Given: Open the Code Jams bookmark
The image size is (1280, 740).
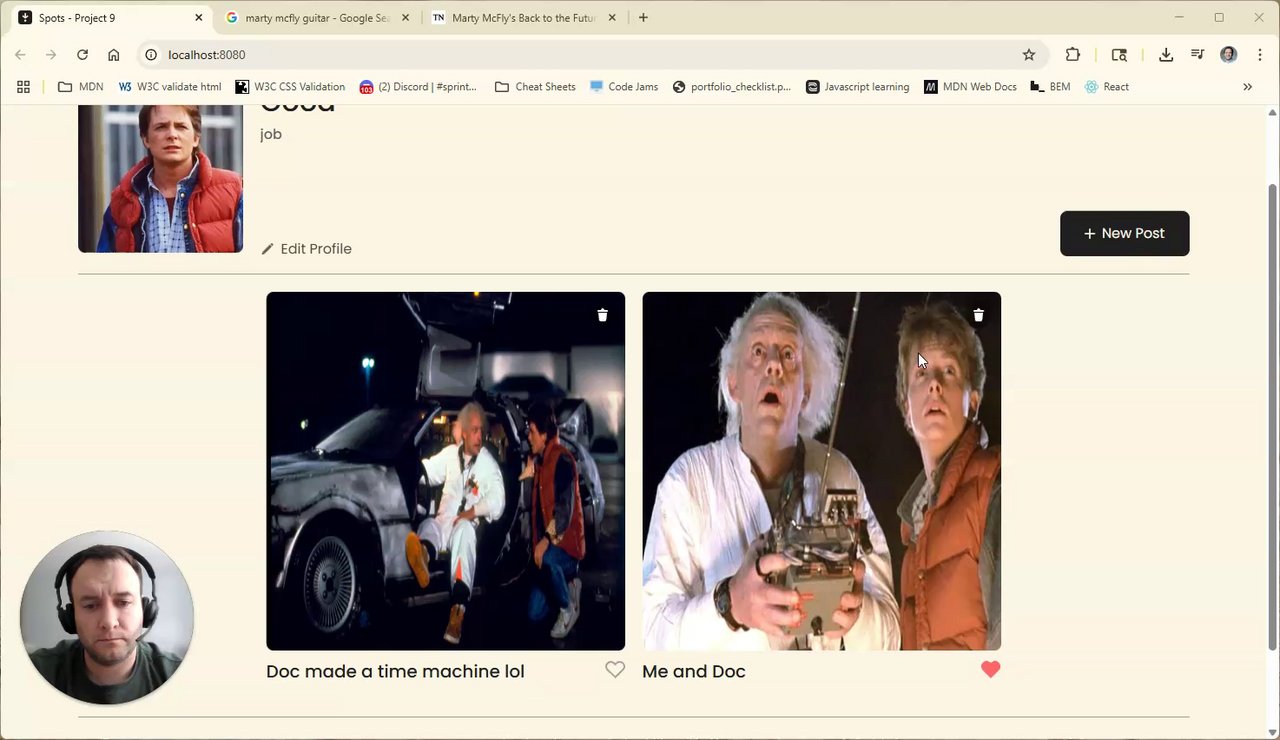Looking at the screenshot, I should [624, 87].
